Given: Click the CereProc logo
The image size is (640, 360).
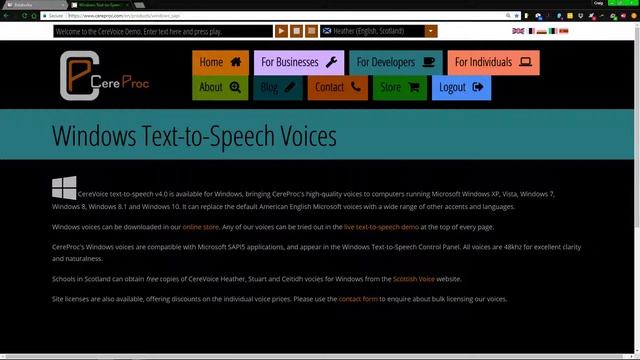Looking at the screenshot, I should pos(104,76).
